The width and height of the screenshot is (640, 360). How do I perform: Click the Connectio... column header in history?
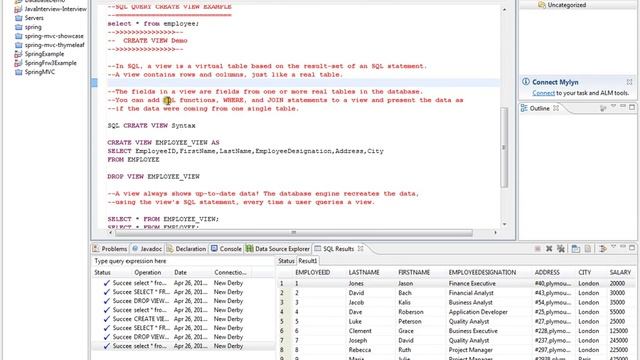(x=230, y=272)
